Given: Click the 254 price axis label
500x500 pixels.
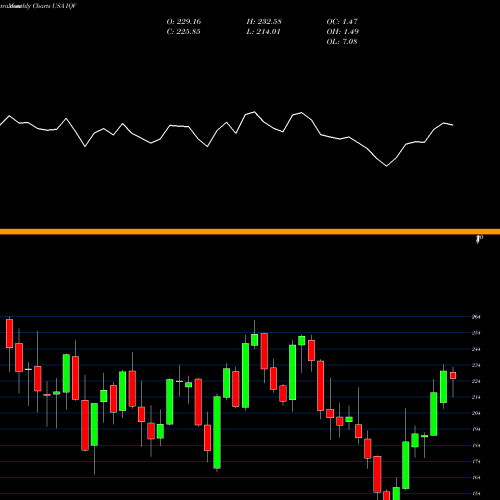Looking at the screenshot, I should coord(476,333).
